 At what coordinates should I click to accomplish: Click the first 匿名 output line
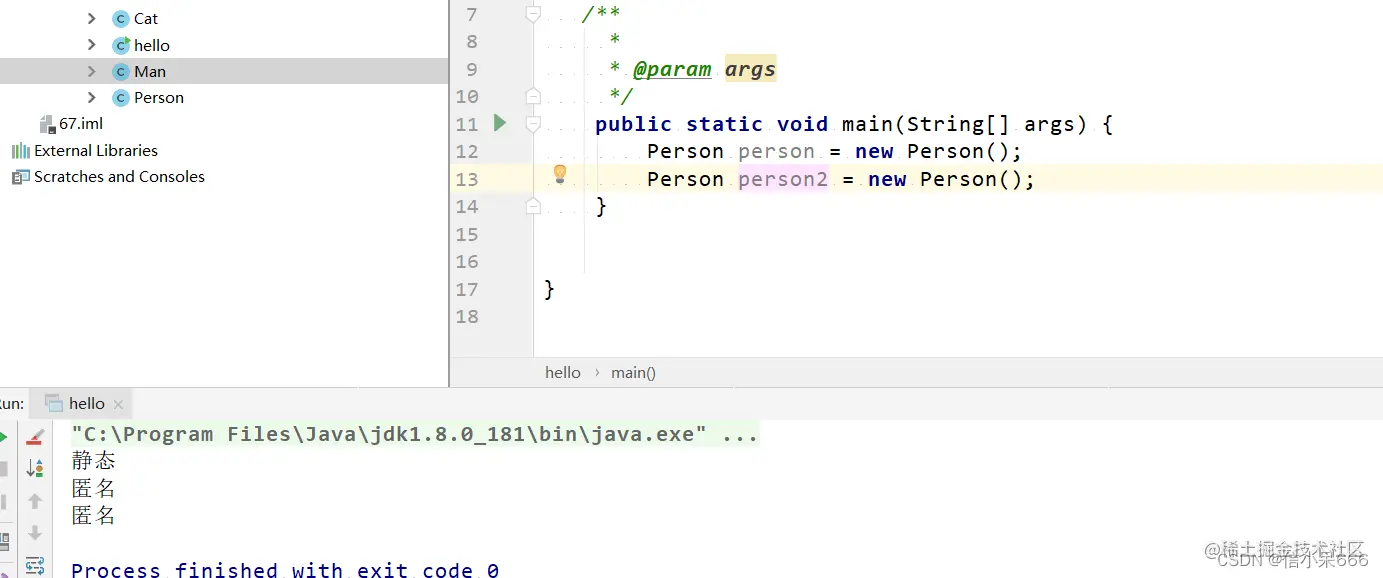point(94,488)
